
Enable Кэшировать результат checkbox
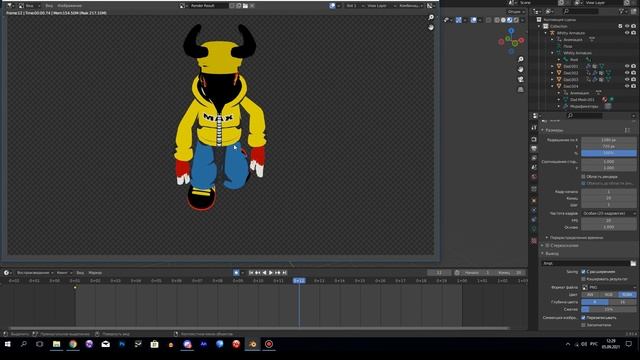click(583, 279)
